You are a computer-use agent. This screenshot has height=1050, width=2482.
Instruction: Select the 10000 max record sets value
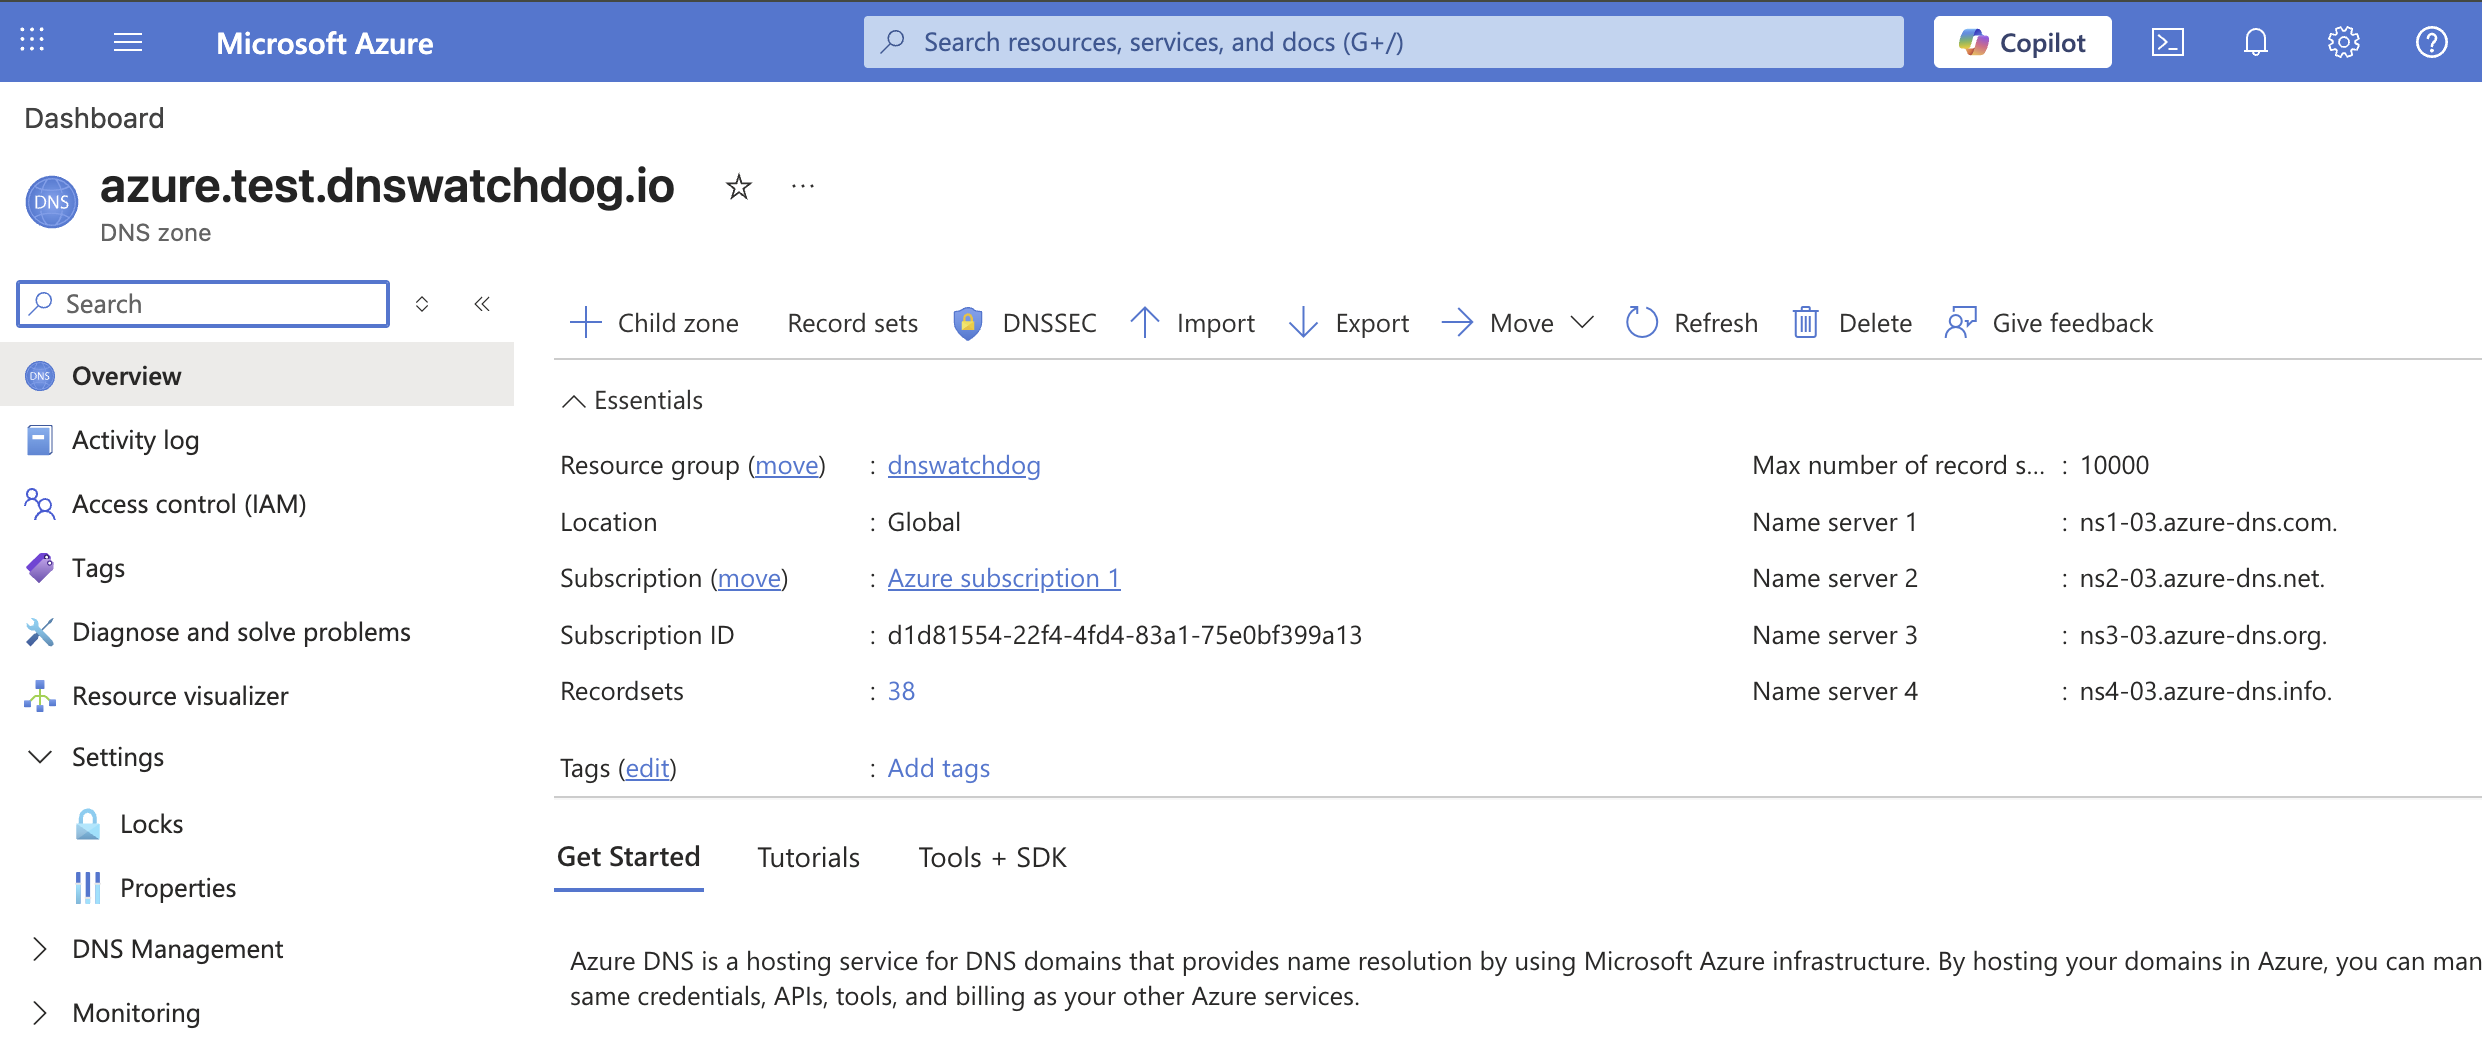pyautogui.click(x=2114, y=465)
